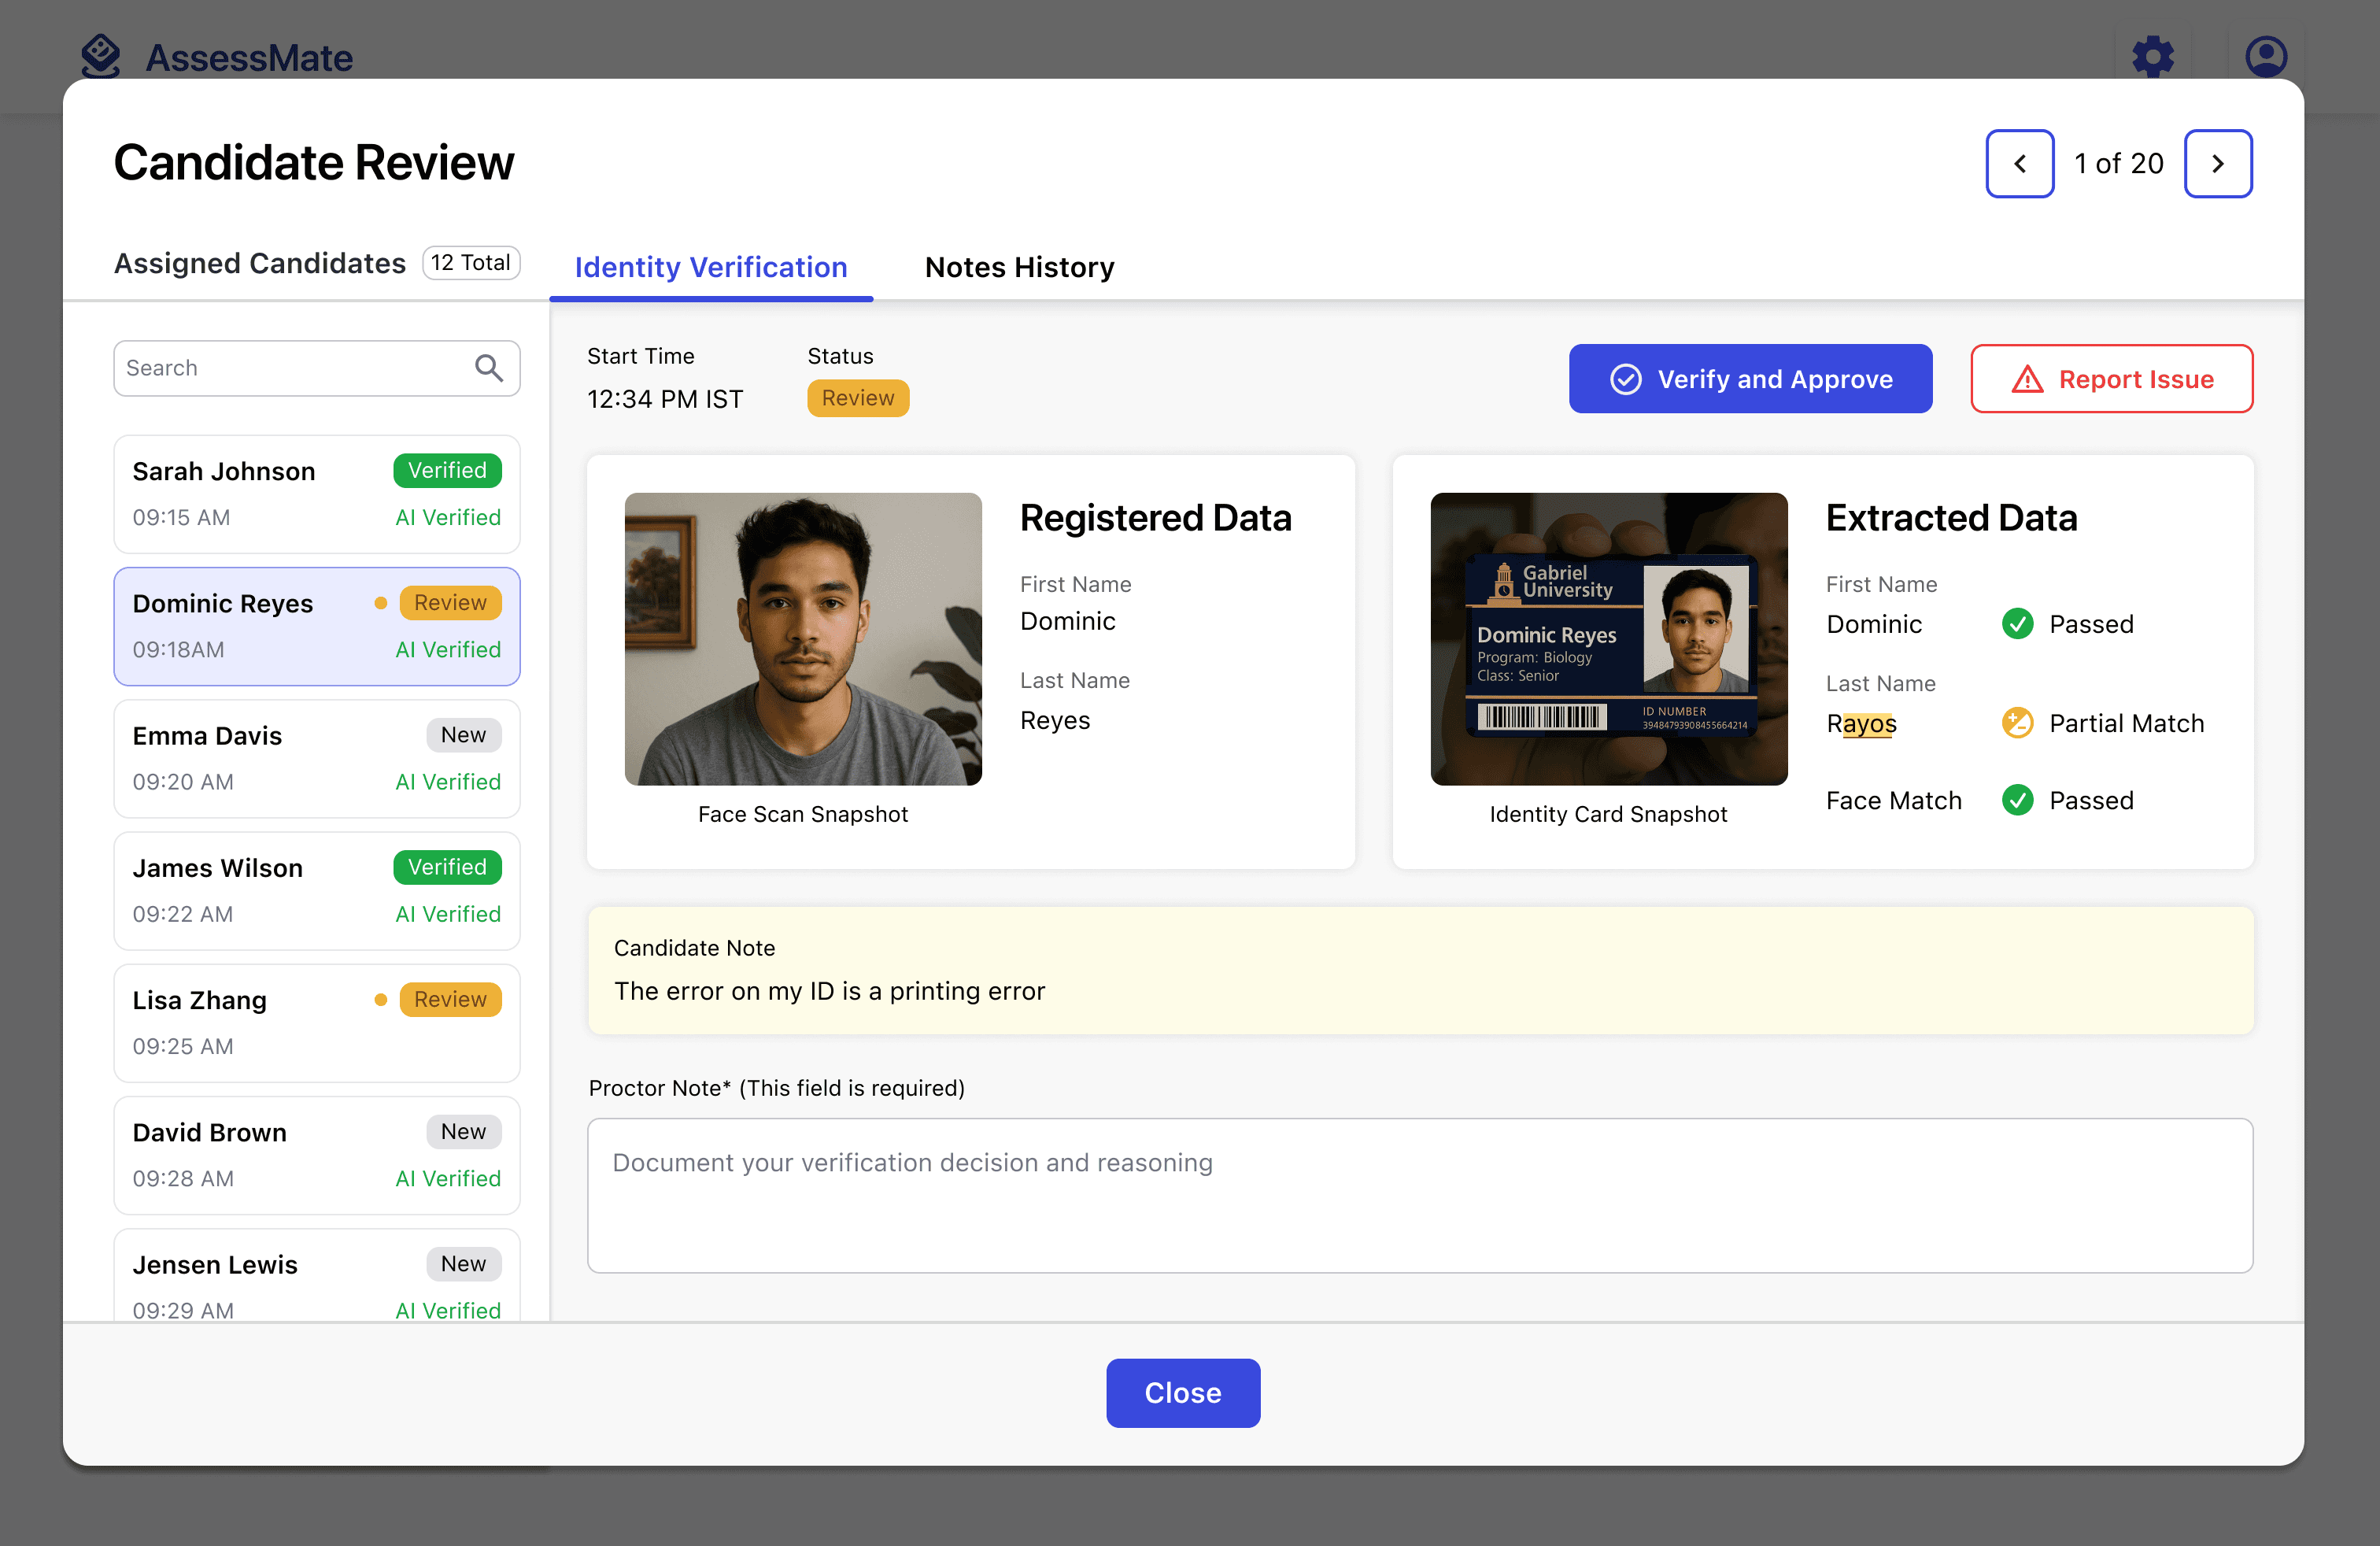
Task: Click the Face Match Passed checkmark icon
Action: (2017, 800)
